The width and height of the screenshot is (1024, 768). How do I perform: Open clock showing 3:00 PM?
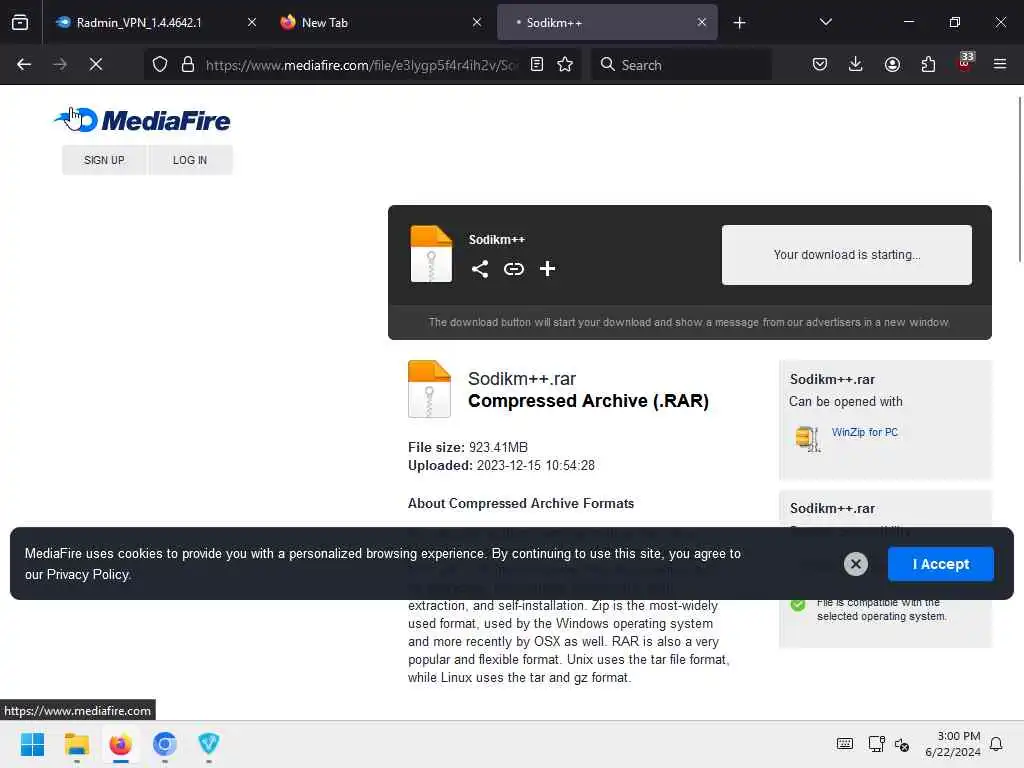click(952, 744)
